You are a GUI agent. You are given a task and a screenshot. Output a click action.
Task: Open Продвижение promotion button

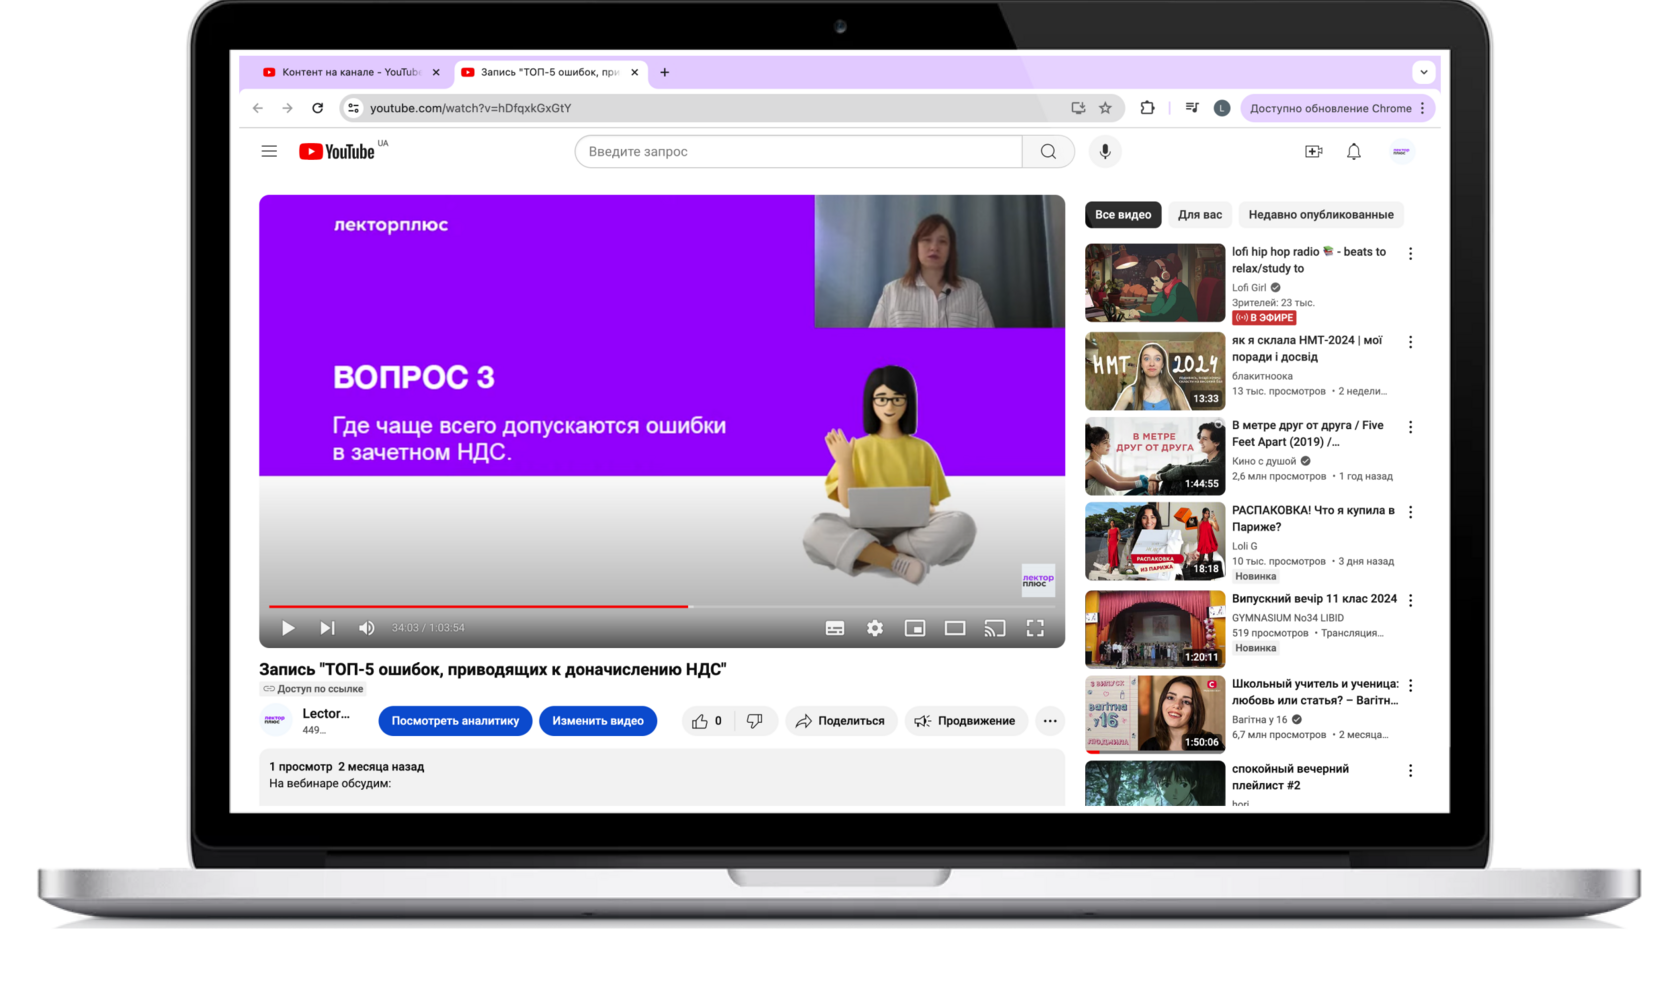(x=966, y=721)
